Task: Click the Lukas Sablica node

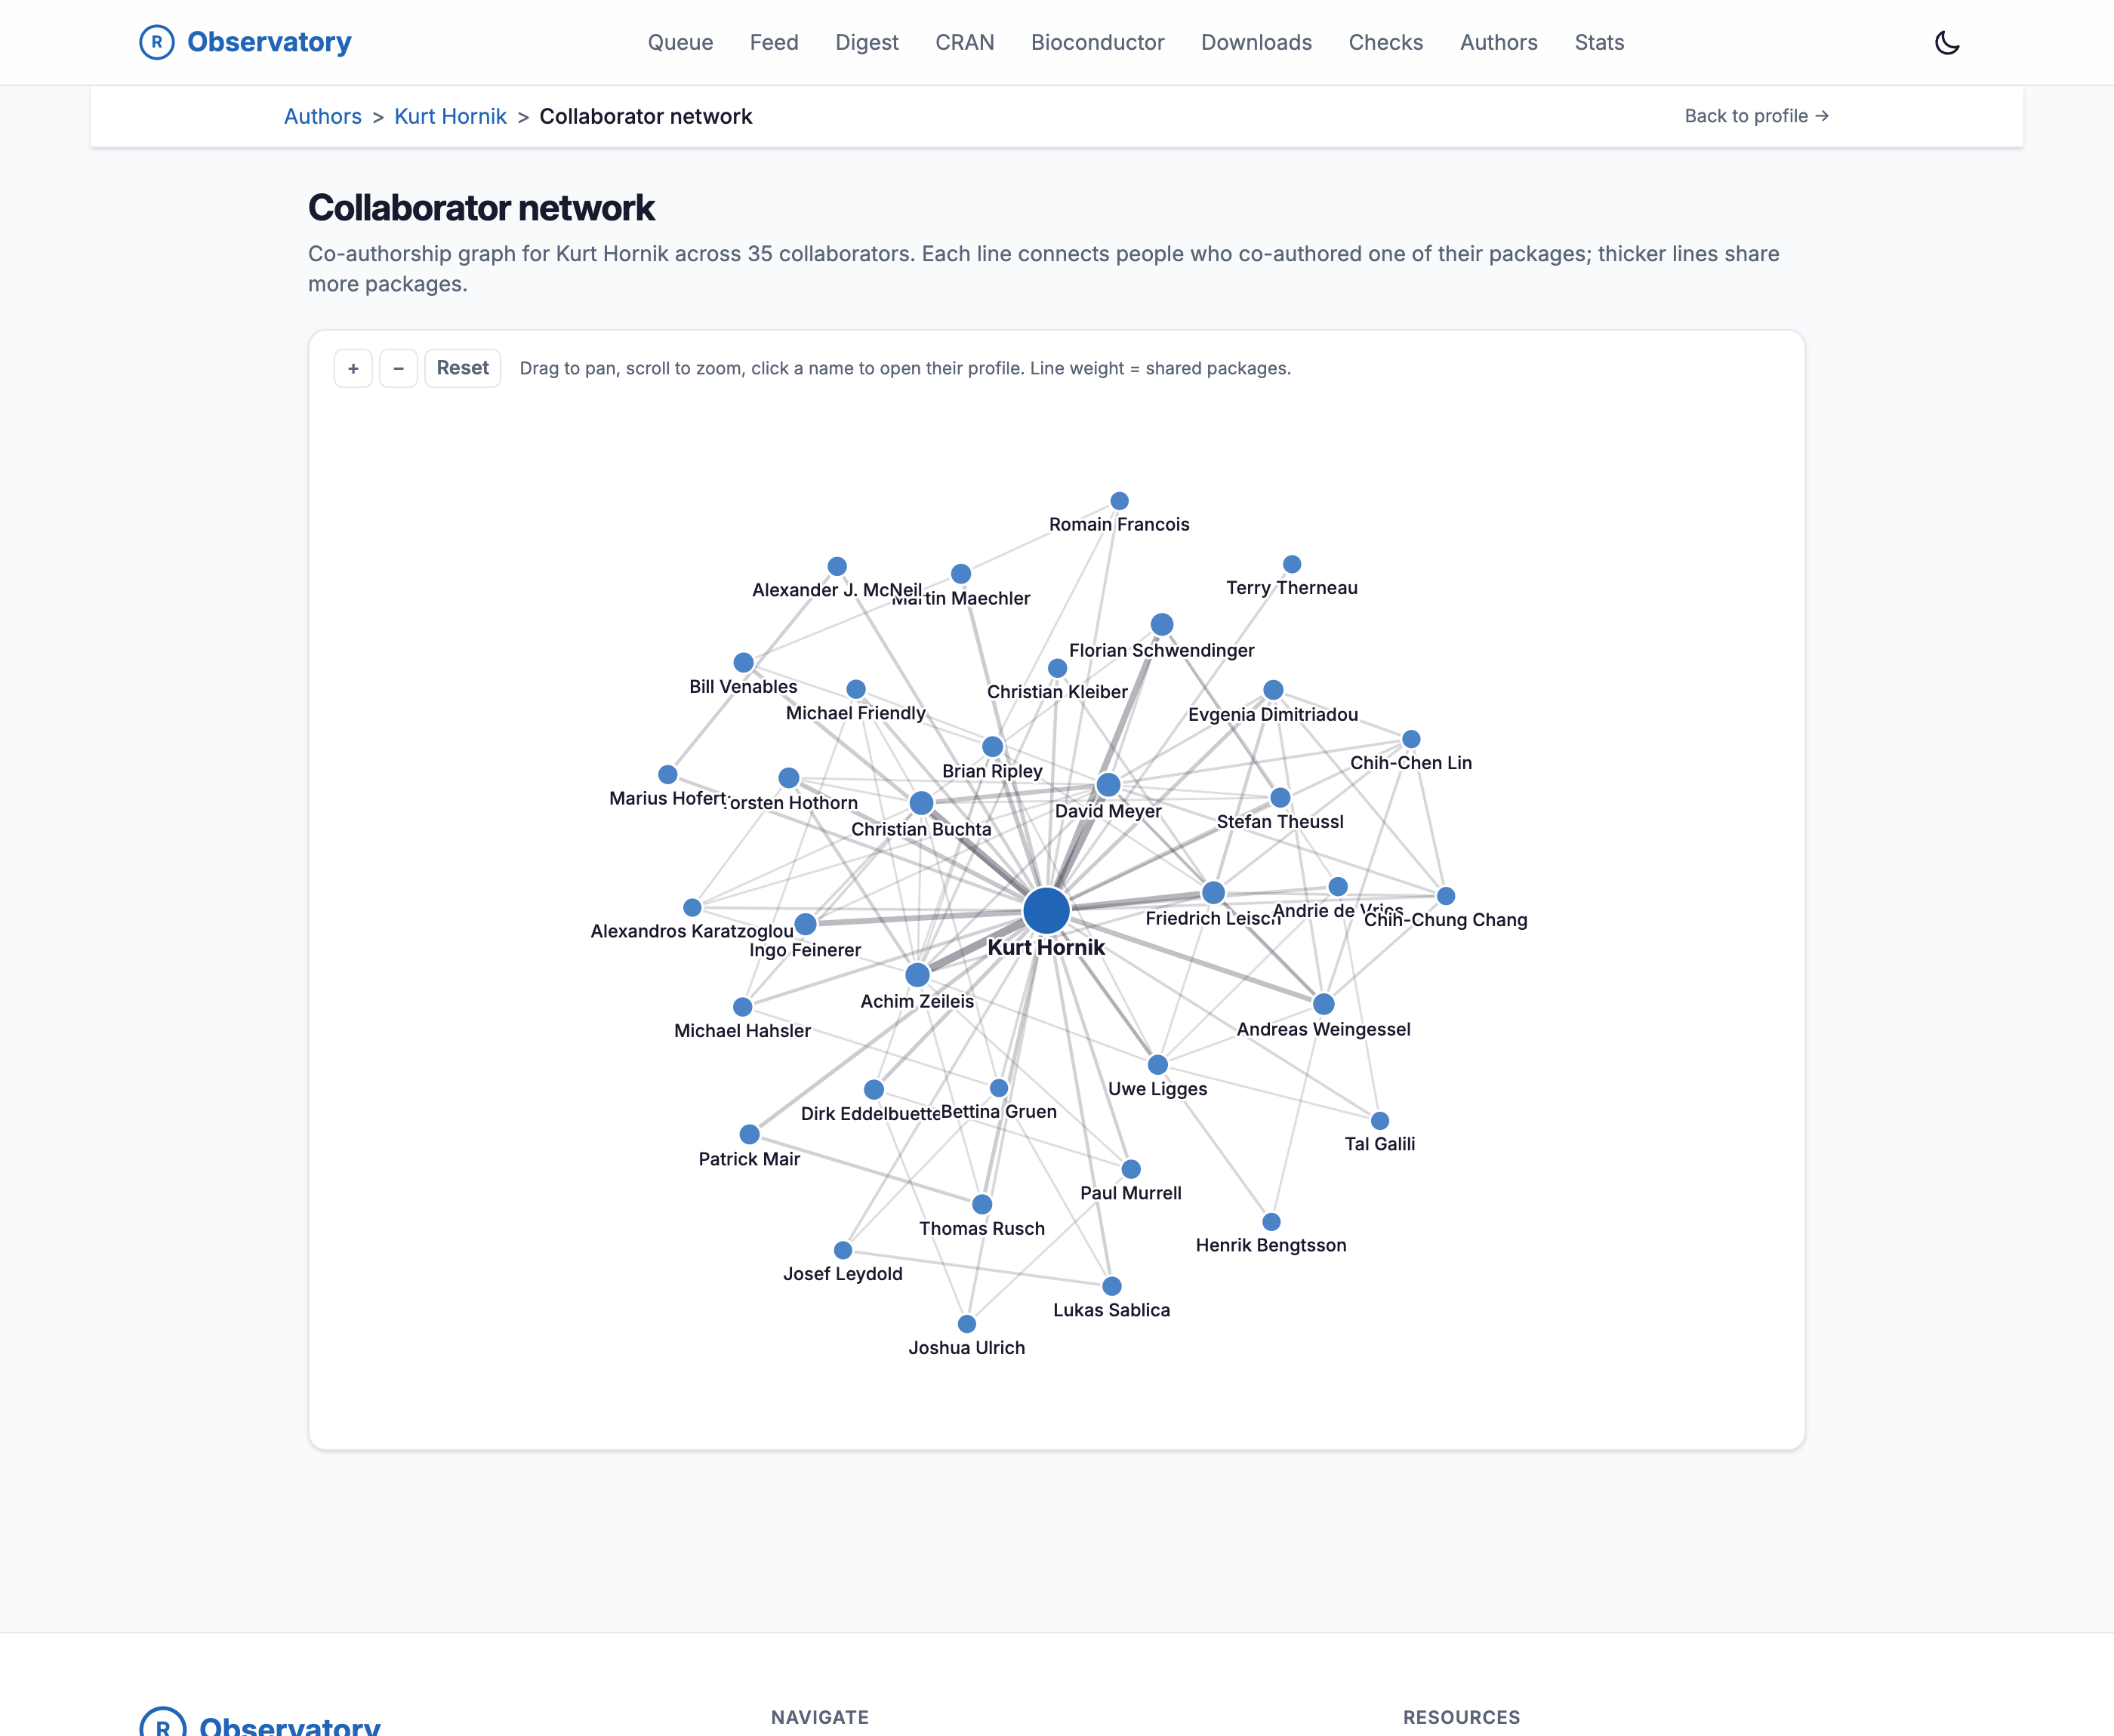Action: coord(1112,1286)
